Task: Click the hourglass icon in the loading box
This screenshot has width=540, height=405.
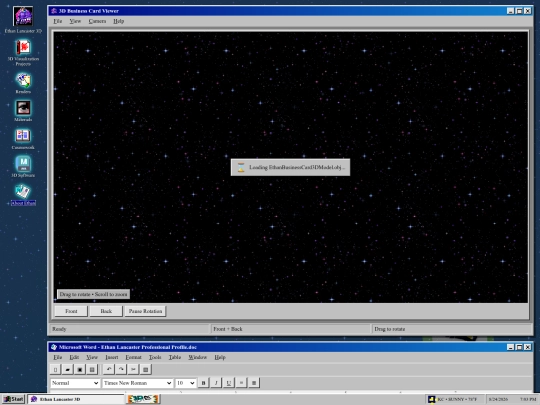Action: [x=241, y=167]
